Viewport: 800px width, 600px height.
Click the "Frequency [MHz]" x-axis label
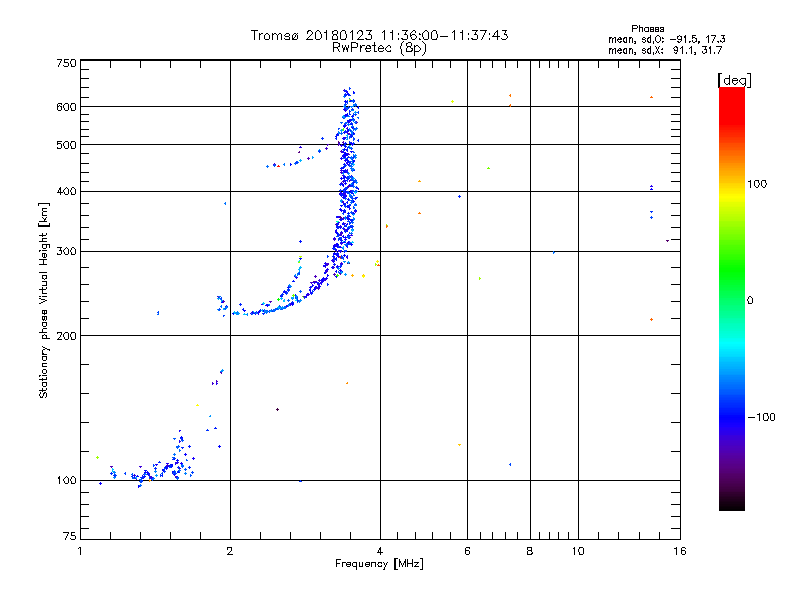point(379,564)
